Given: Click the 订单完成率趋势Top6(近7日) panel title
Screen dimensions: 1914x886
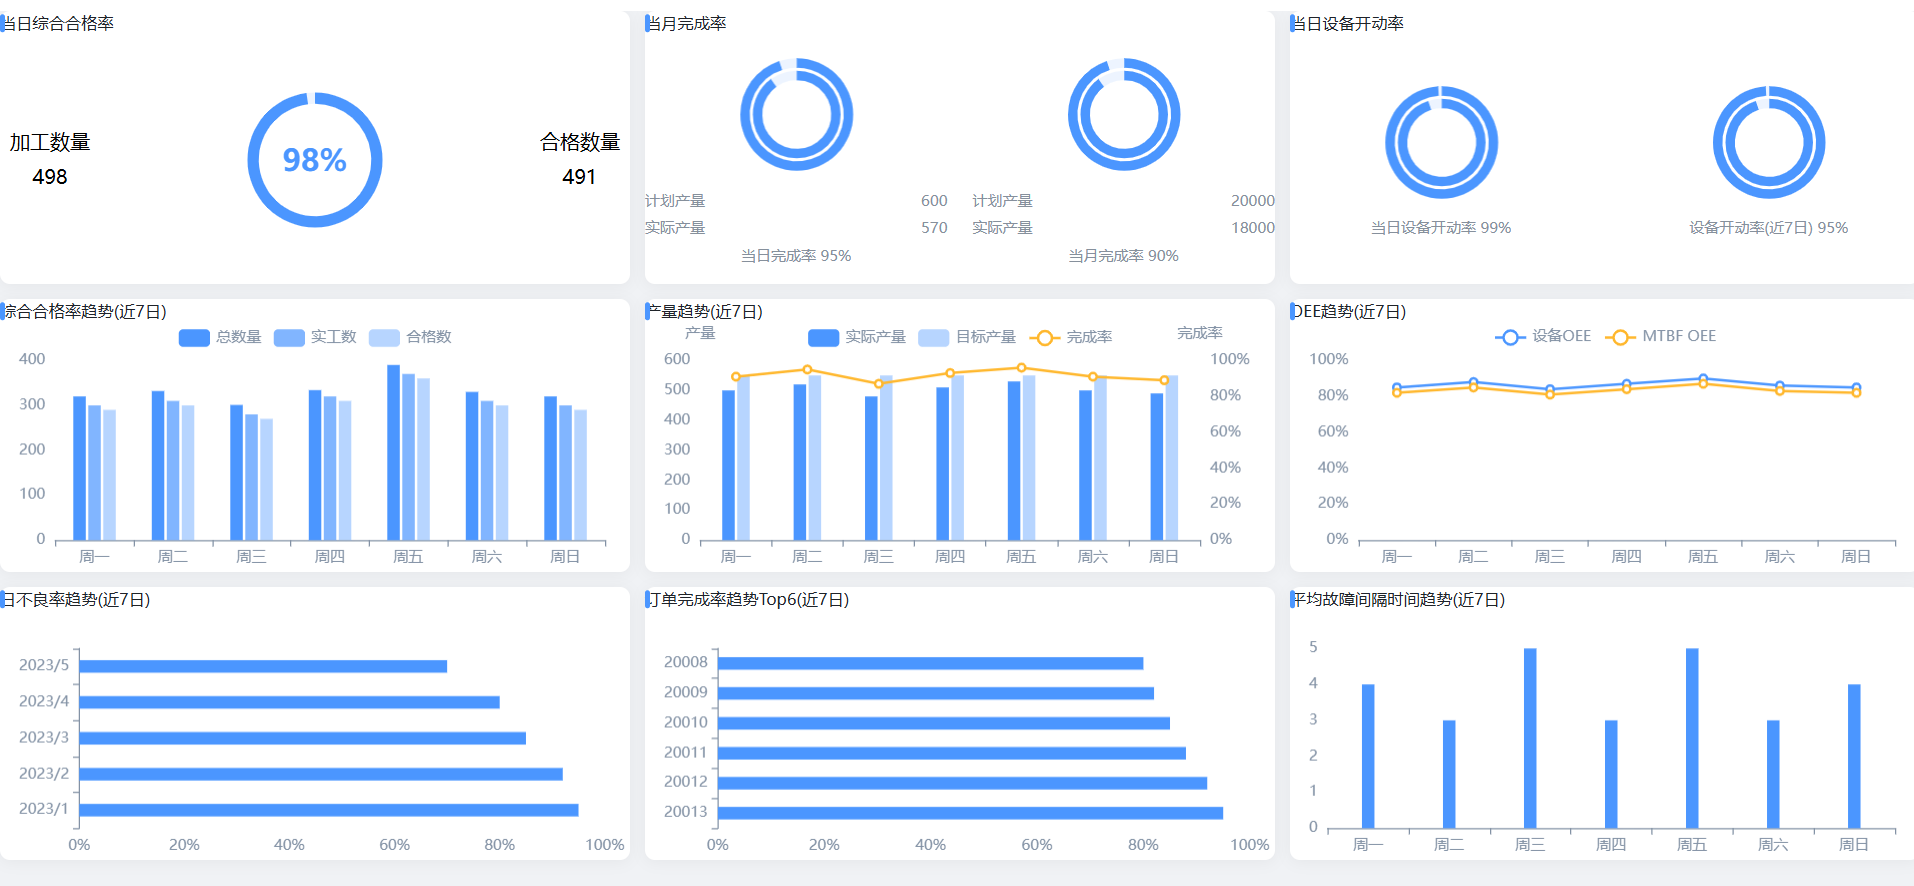Looking at the screenshot, I should tap(748, 600).
